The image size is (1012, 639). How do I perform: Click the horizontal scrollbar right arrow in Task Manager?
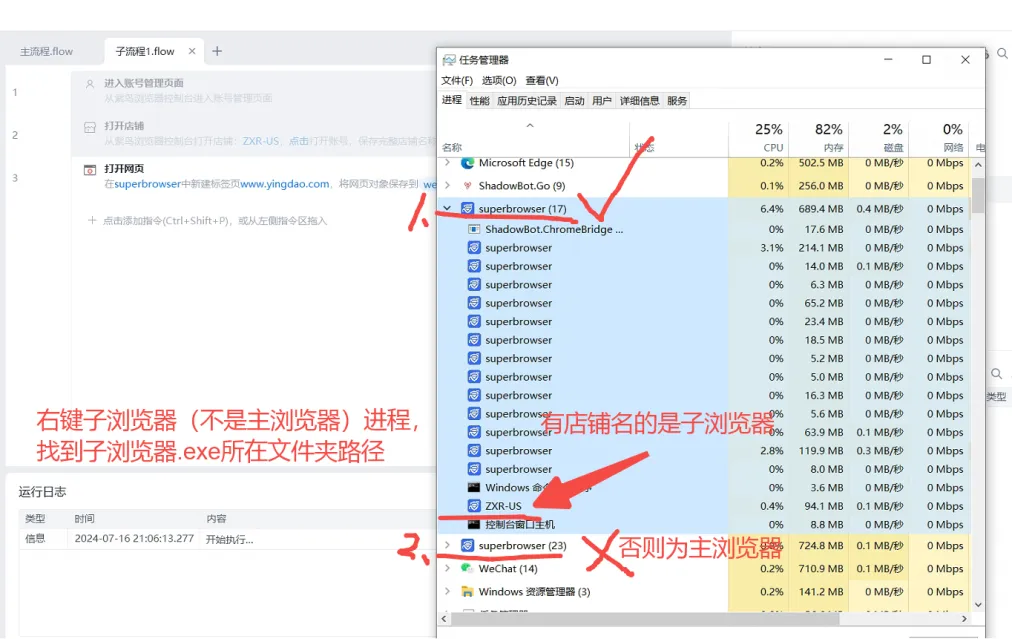(x=964, y=618)
